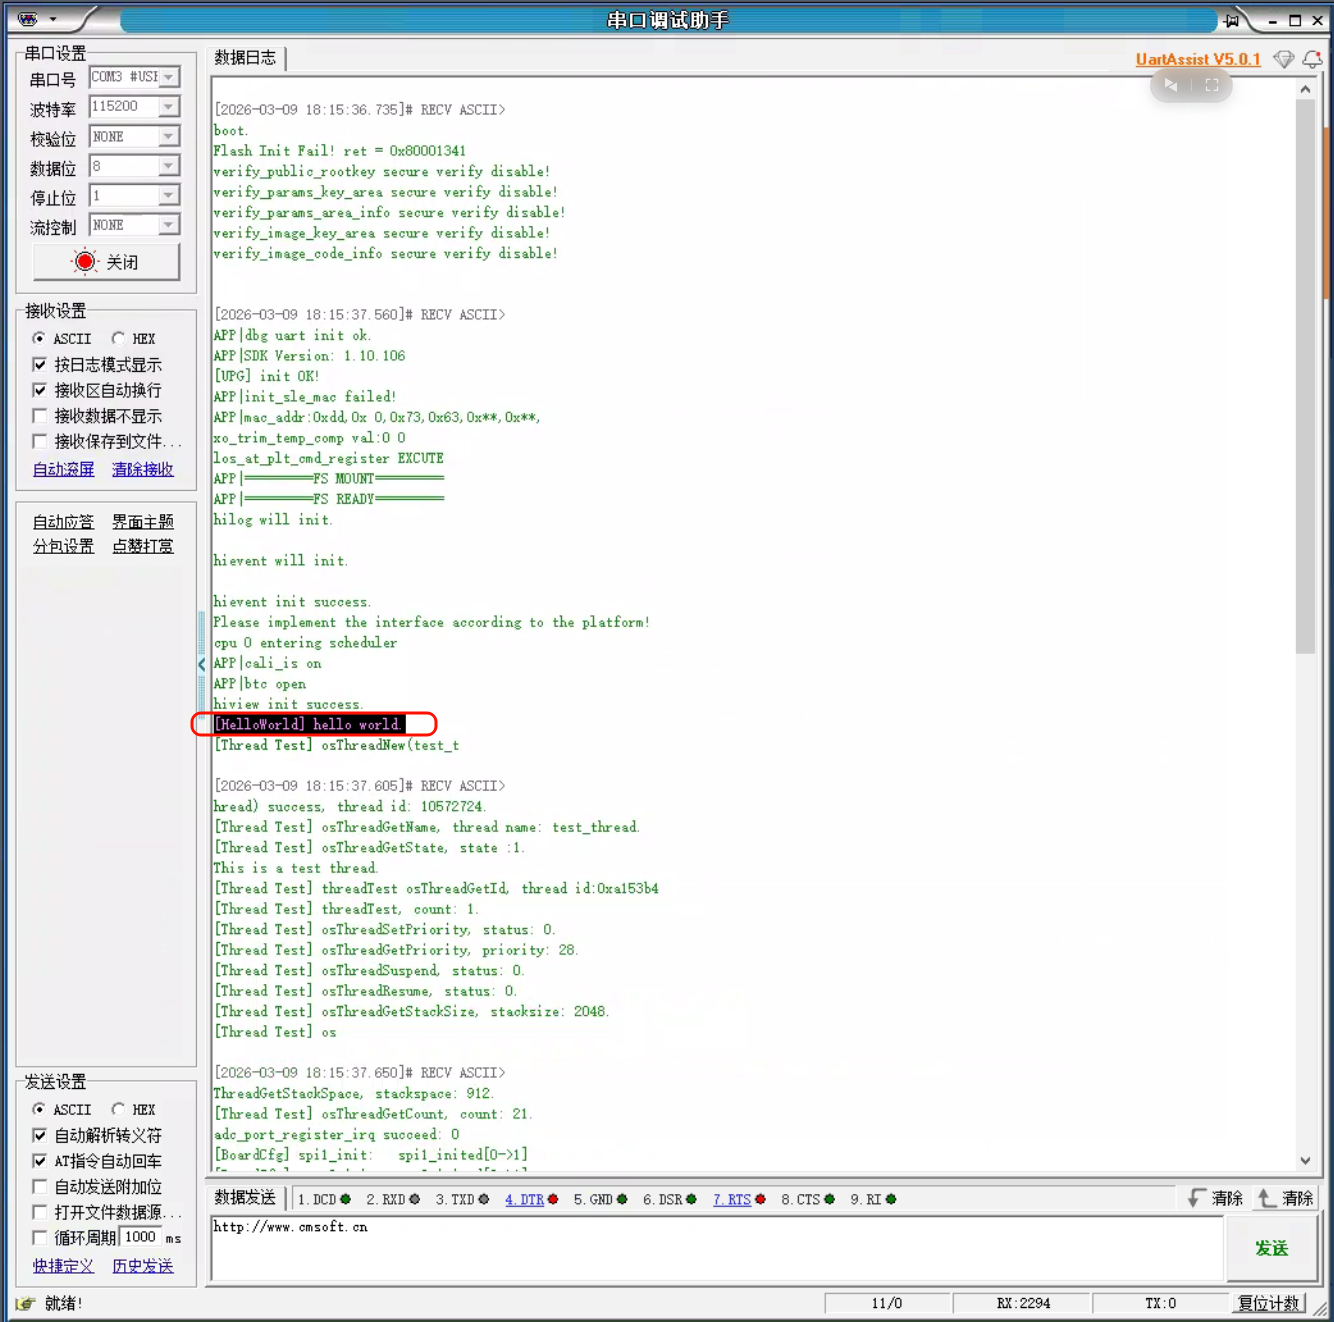This screenshot has width=1334, height=1322.
Task: Open the 数据位 8 dropdown
Action: 169,166
